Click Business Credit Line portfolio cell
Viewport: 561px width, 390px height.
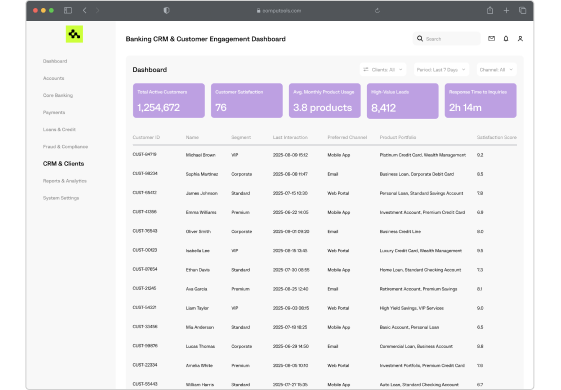(400, 232)
